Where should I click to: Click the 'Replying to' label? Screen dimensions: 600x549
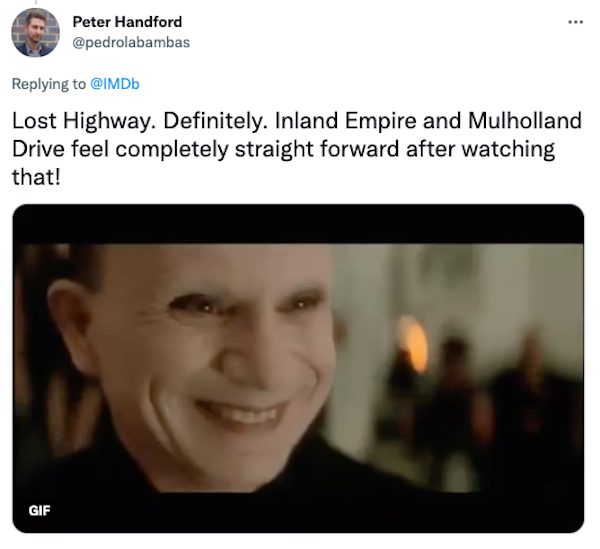[x=49, y=84]
